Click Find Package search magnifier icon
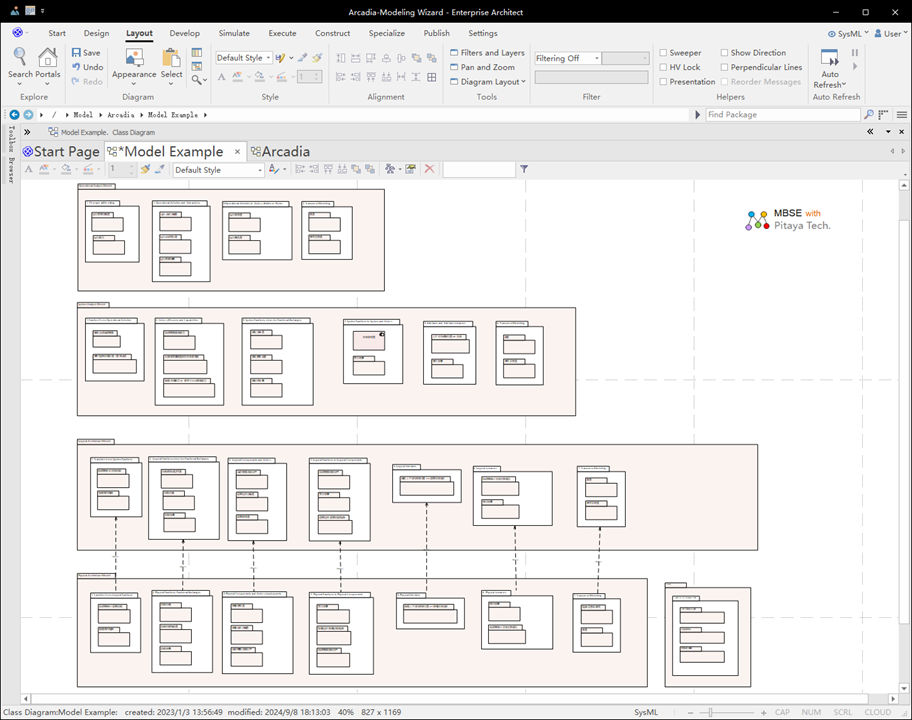 click(869, 115)
